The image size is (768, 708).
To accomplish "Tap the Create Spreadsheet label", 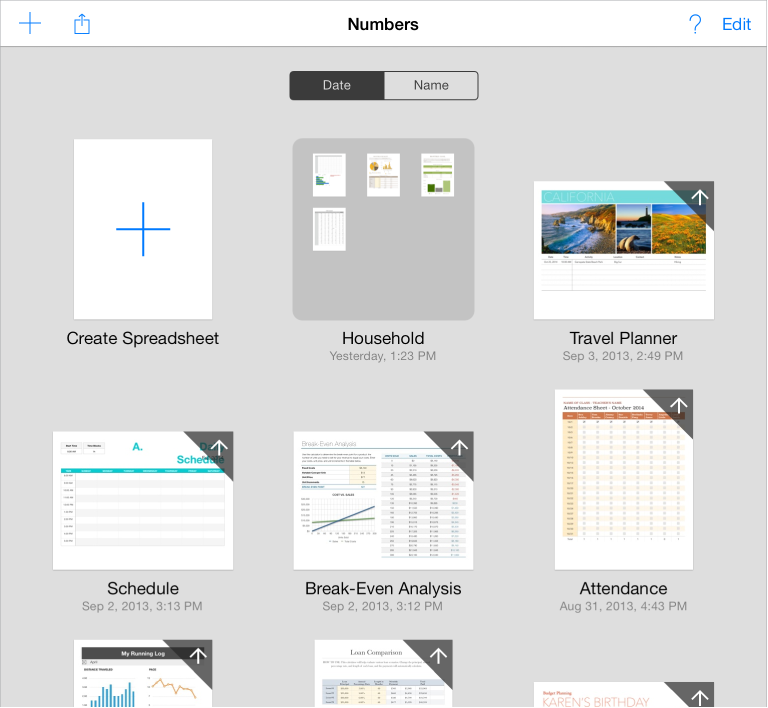I will coord(143,338).
